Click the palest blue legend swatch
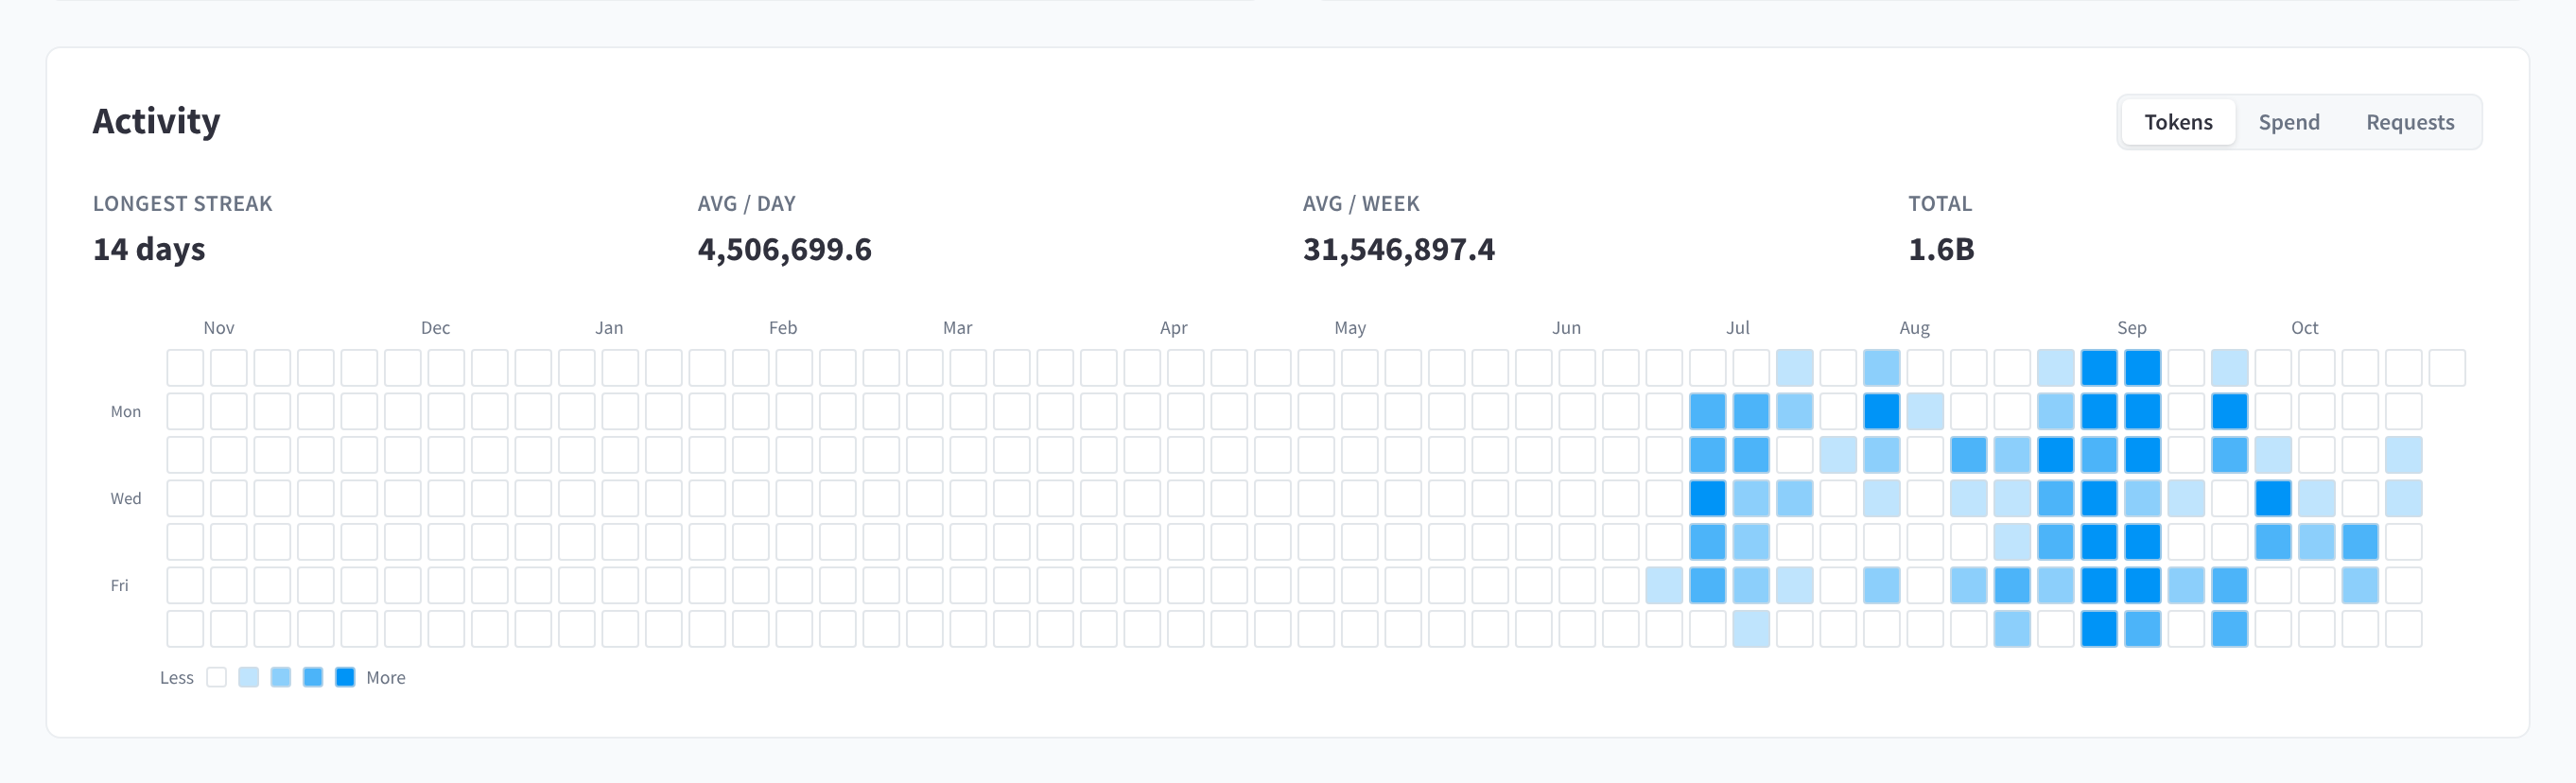The width and height of the screenshot is (2576, 783). [249, 677]
